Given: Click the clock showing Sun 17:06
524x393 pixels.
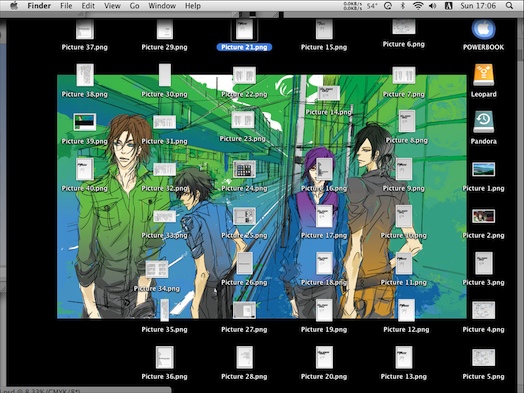Looking at the screenshot, I should (478, 6).
